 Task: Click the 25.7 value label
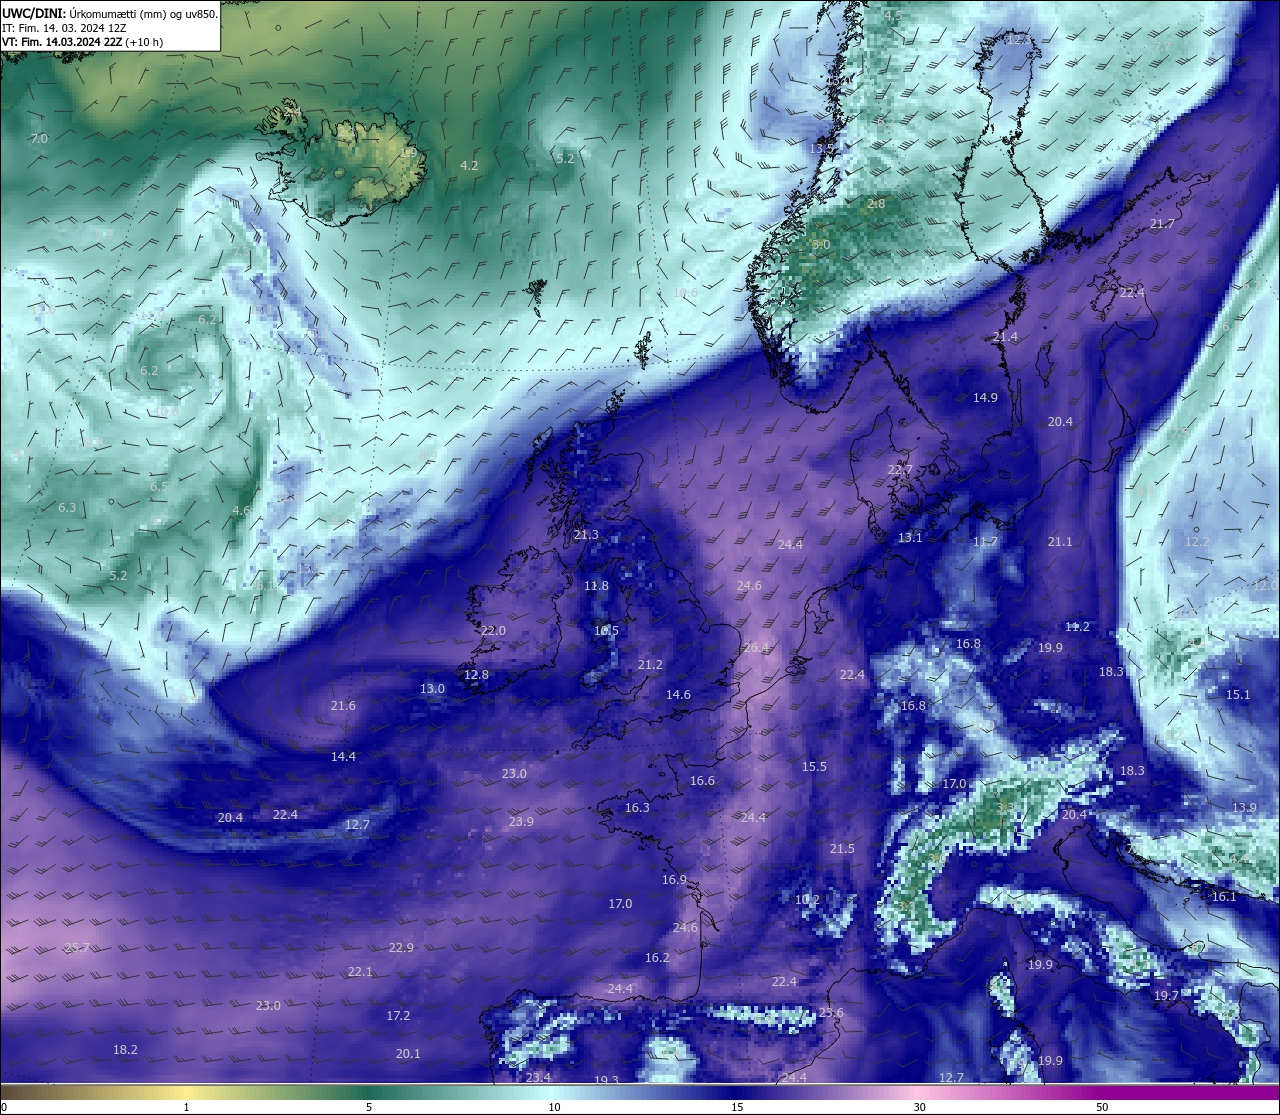point(77,947)
